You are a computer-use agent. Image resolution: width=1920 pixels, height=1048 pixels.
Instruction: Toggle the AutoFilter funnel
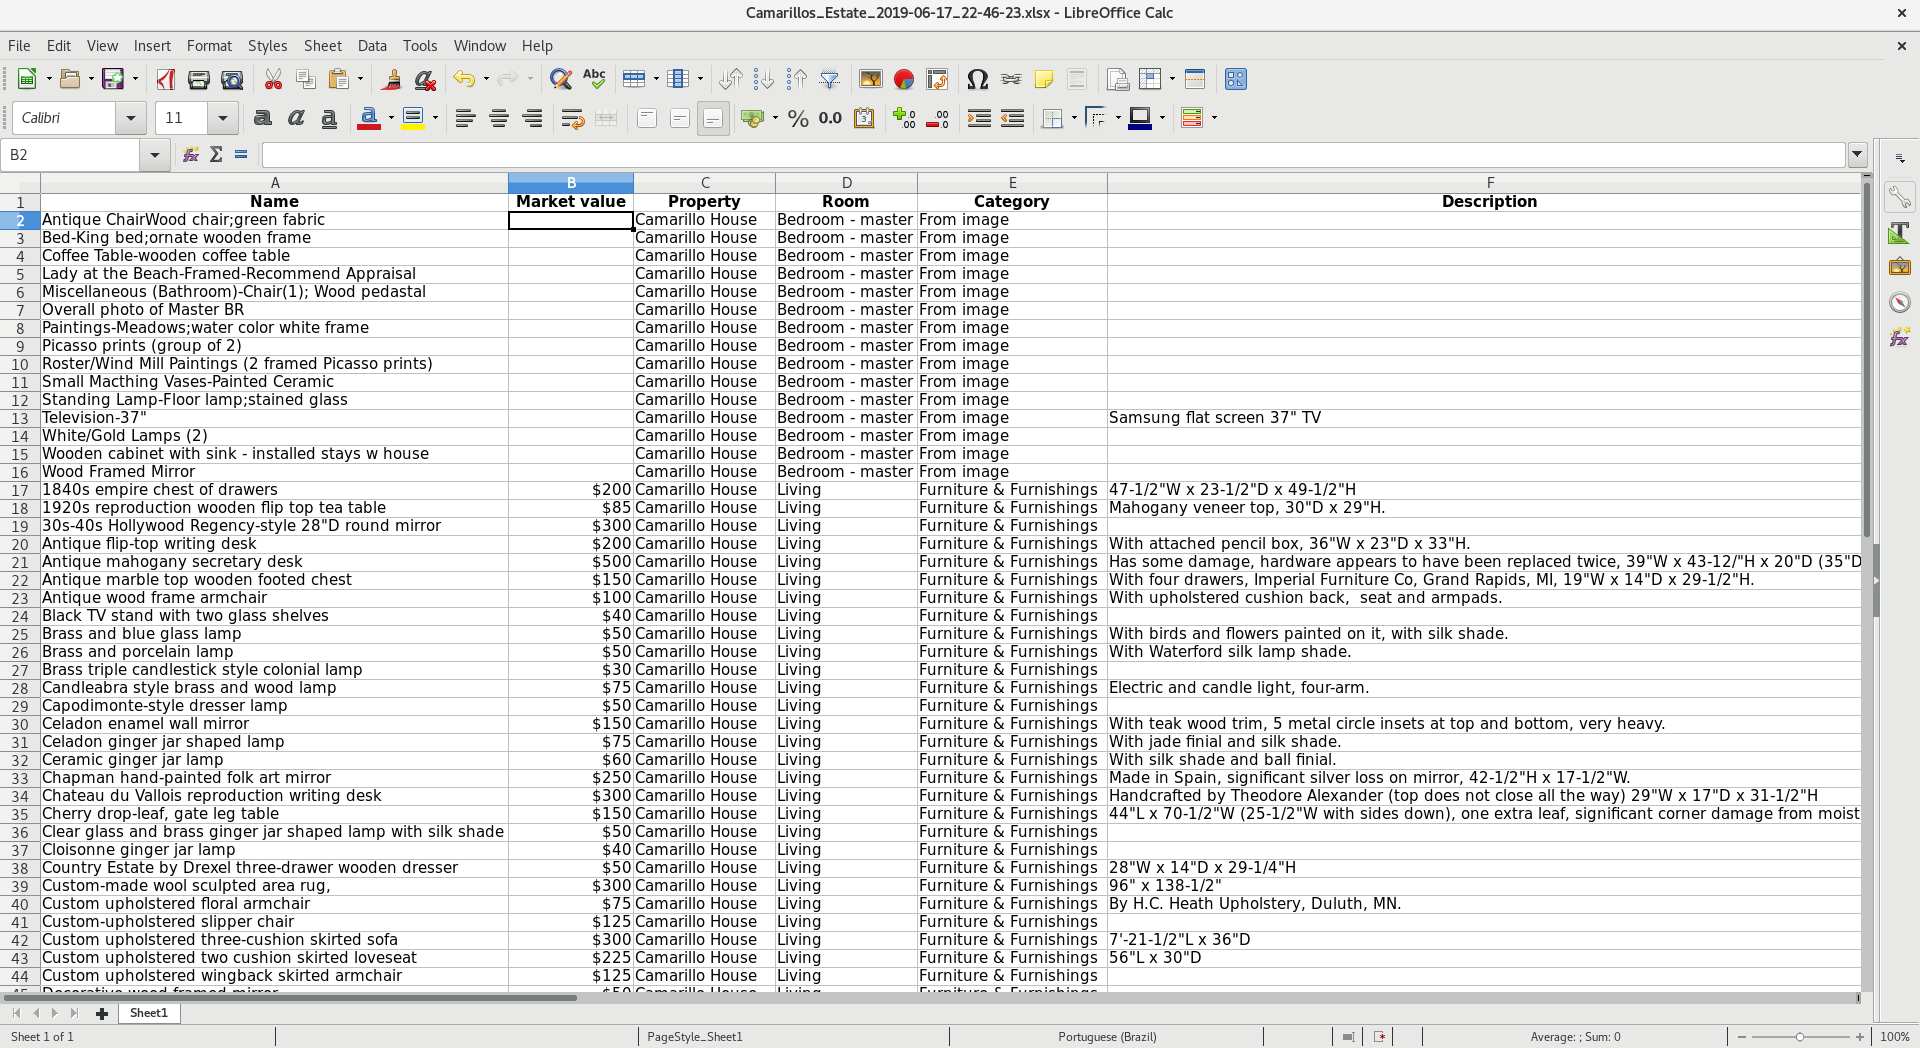(830, 79)
